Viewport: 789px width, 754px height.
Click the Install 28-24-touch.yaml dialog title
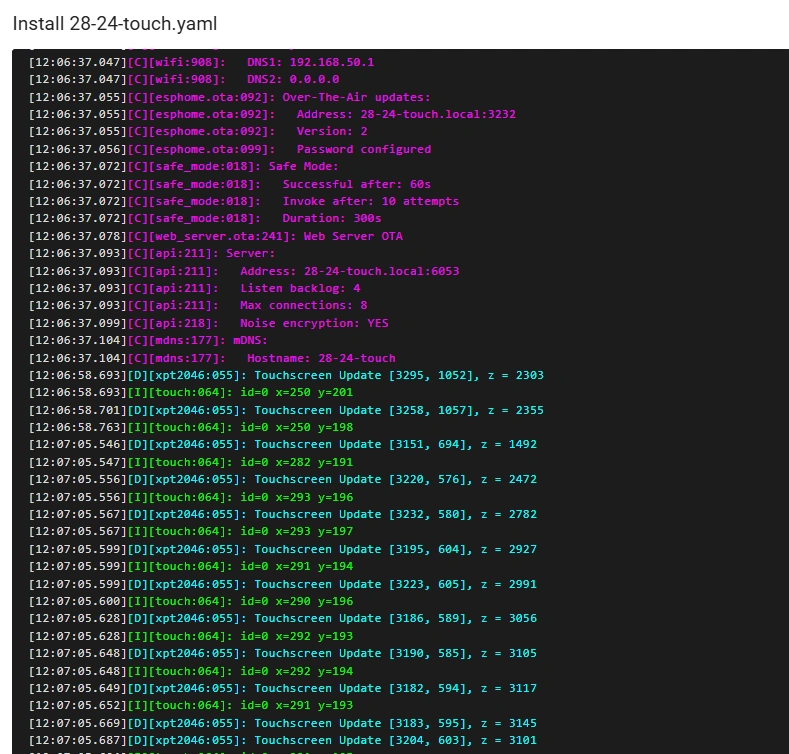[x=115, y=23]
